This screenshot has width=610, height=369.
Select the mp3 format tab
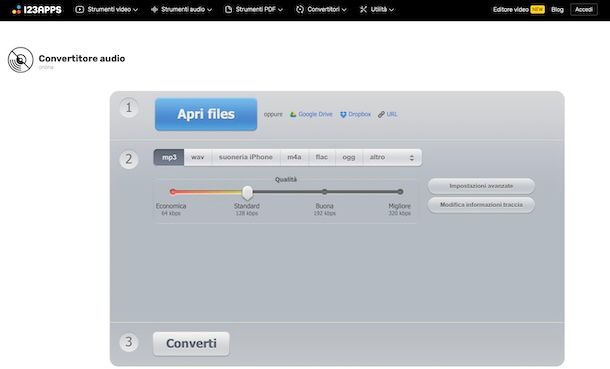pos(169,157)
